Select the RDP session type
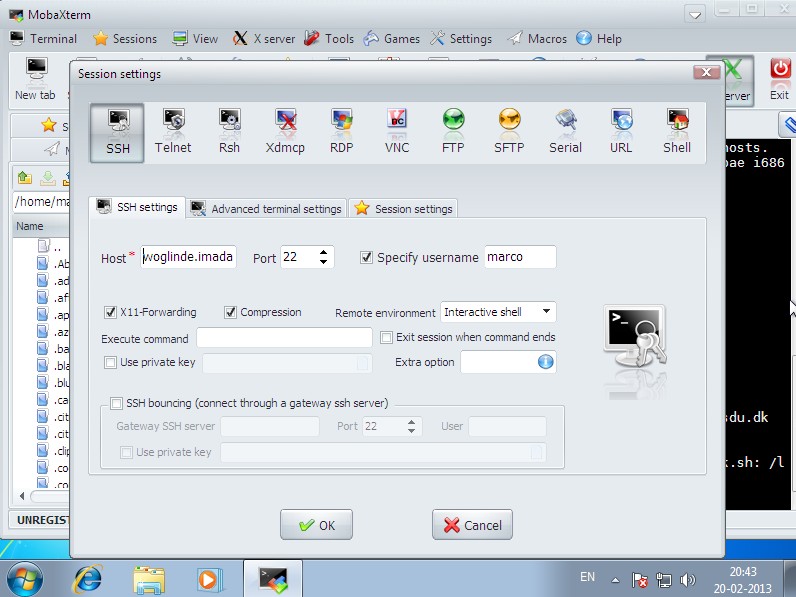This screenshot has width=796, height=597. pyautogui.click(x=341, y=133)
